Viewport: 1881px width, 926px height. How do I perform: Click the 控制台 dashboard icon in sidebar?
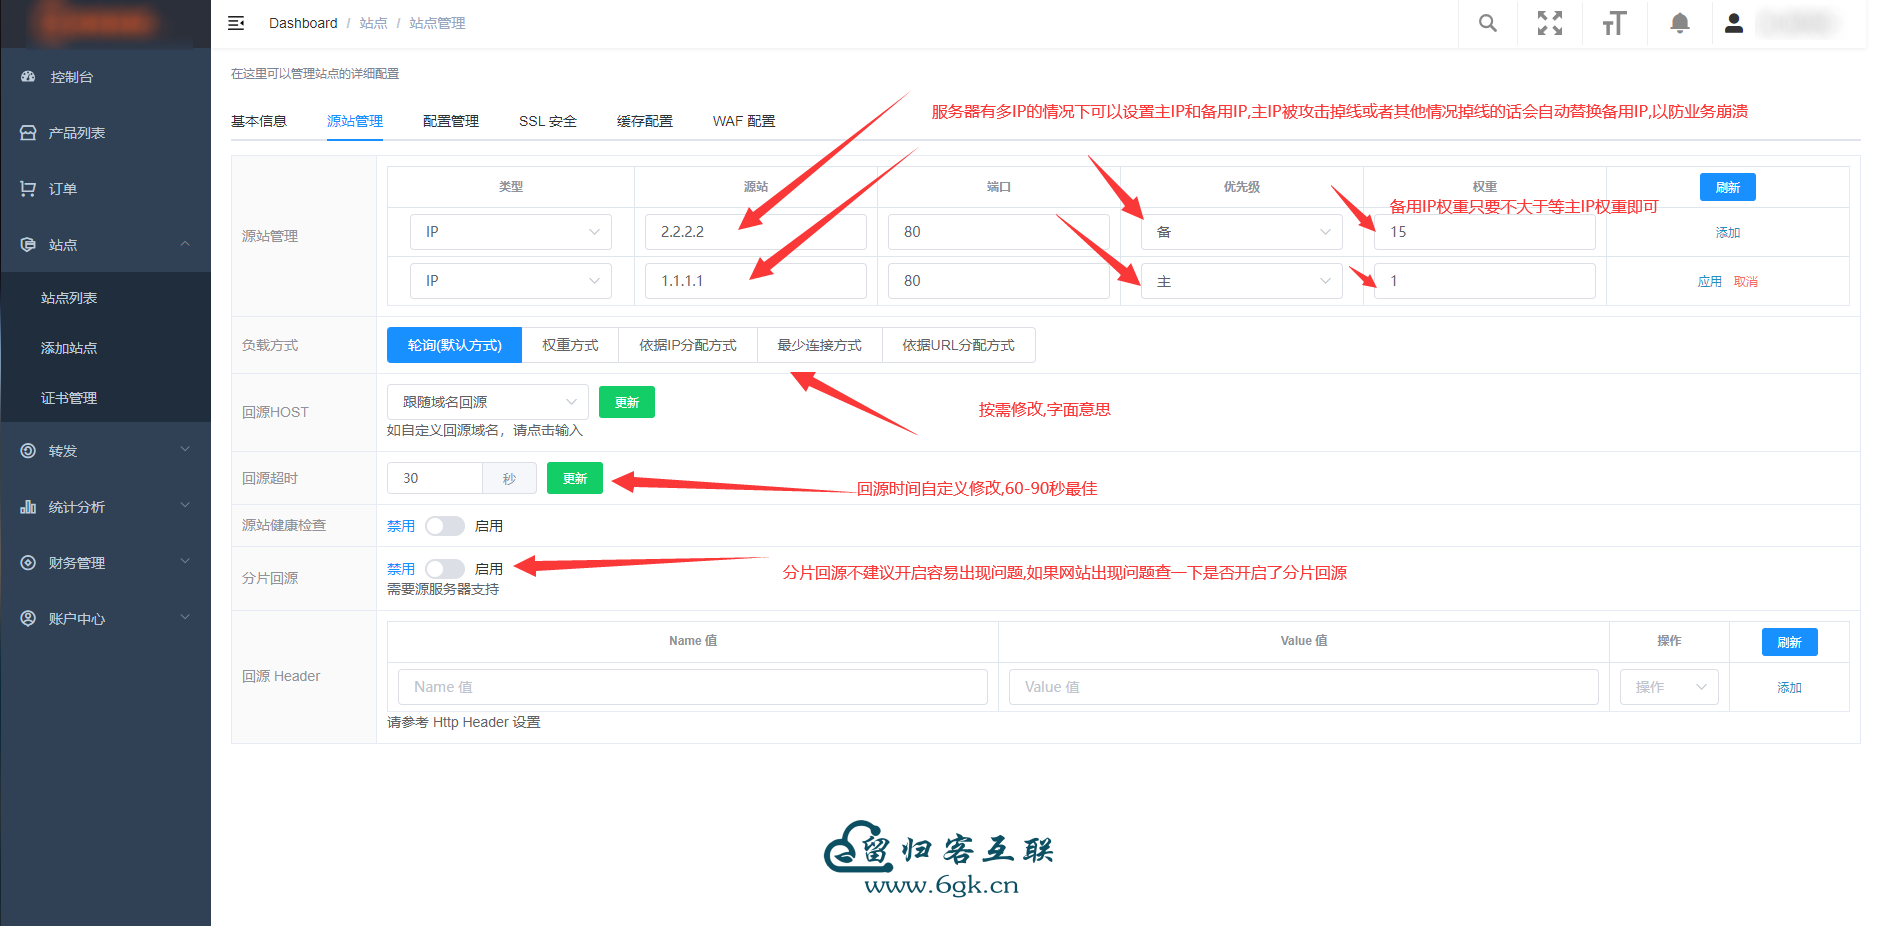(x=28, y=77)
